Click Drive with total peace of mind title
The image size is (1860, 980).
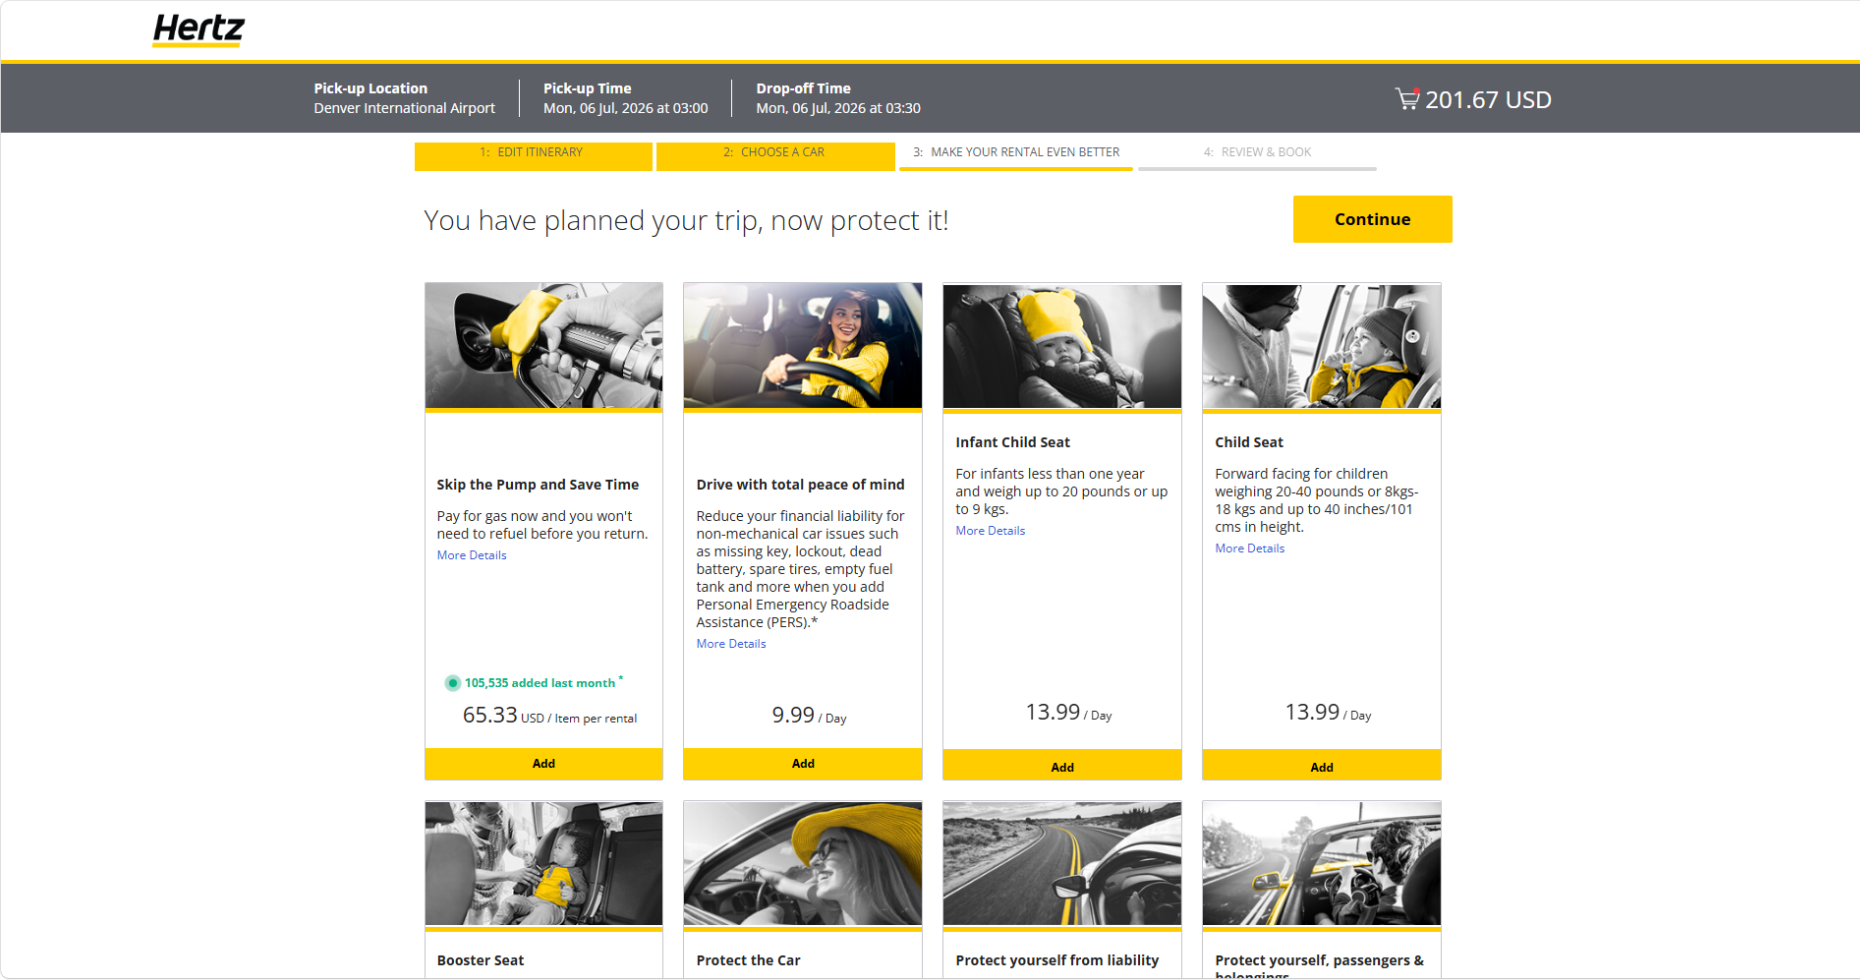pos(800,484)
